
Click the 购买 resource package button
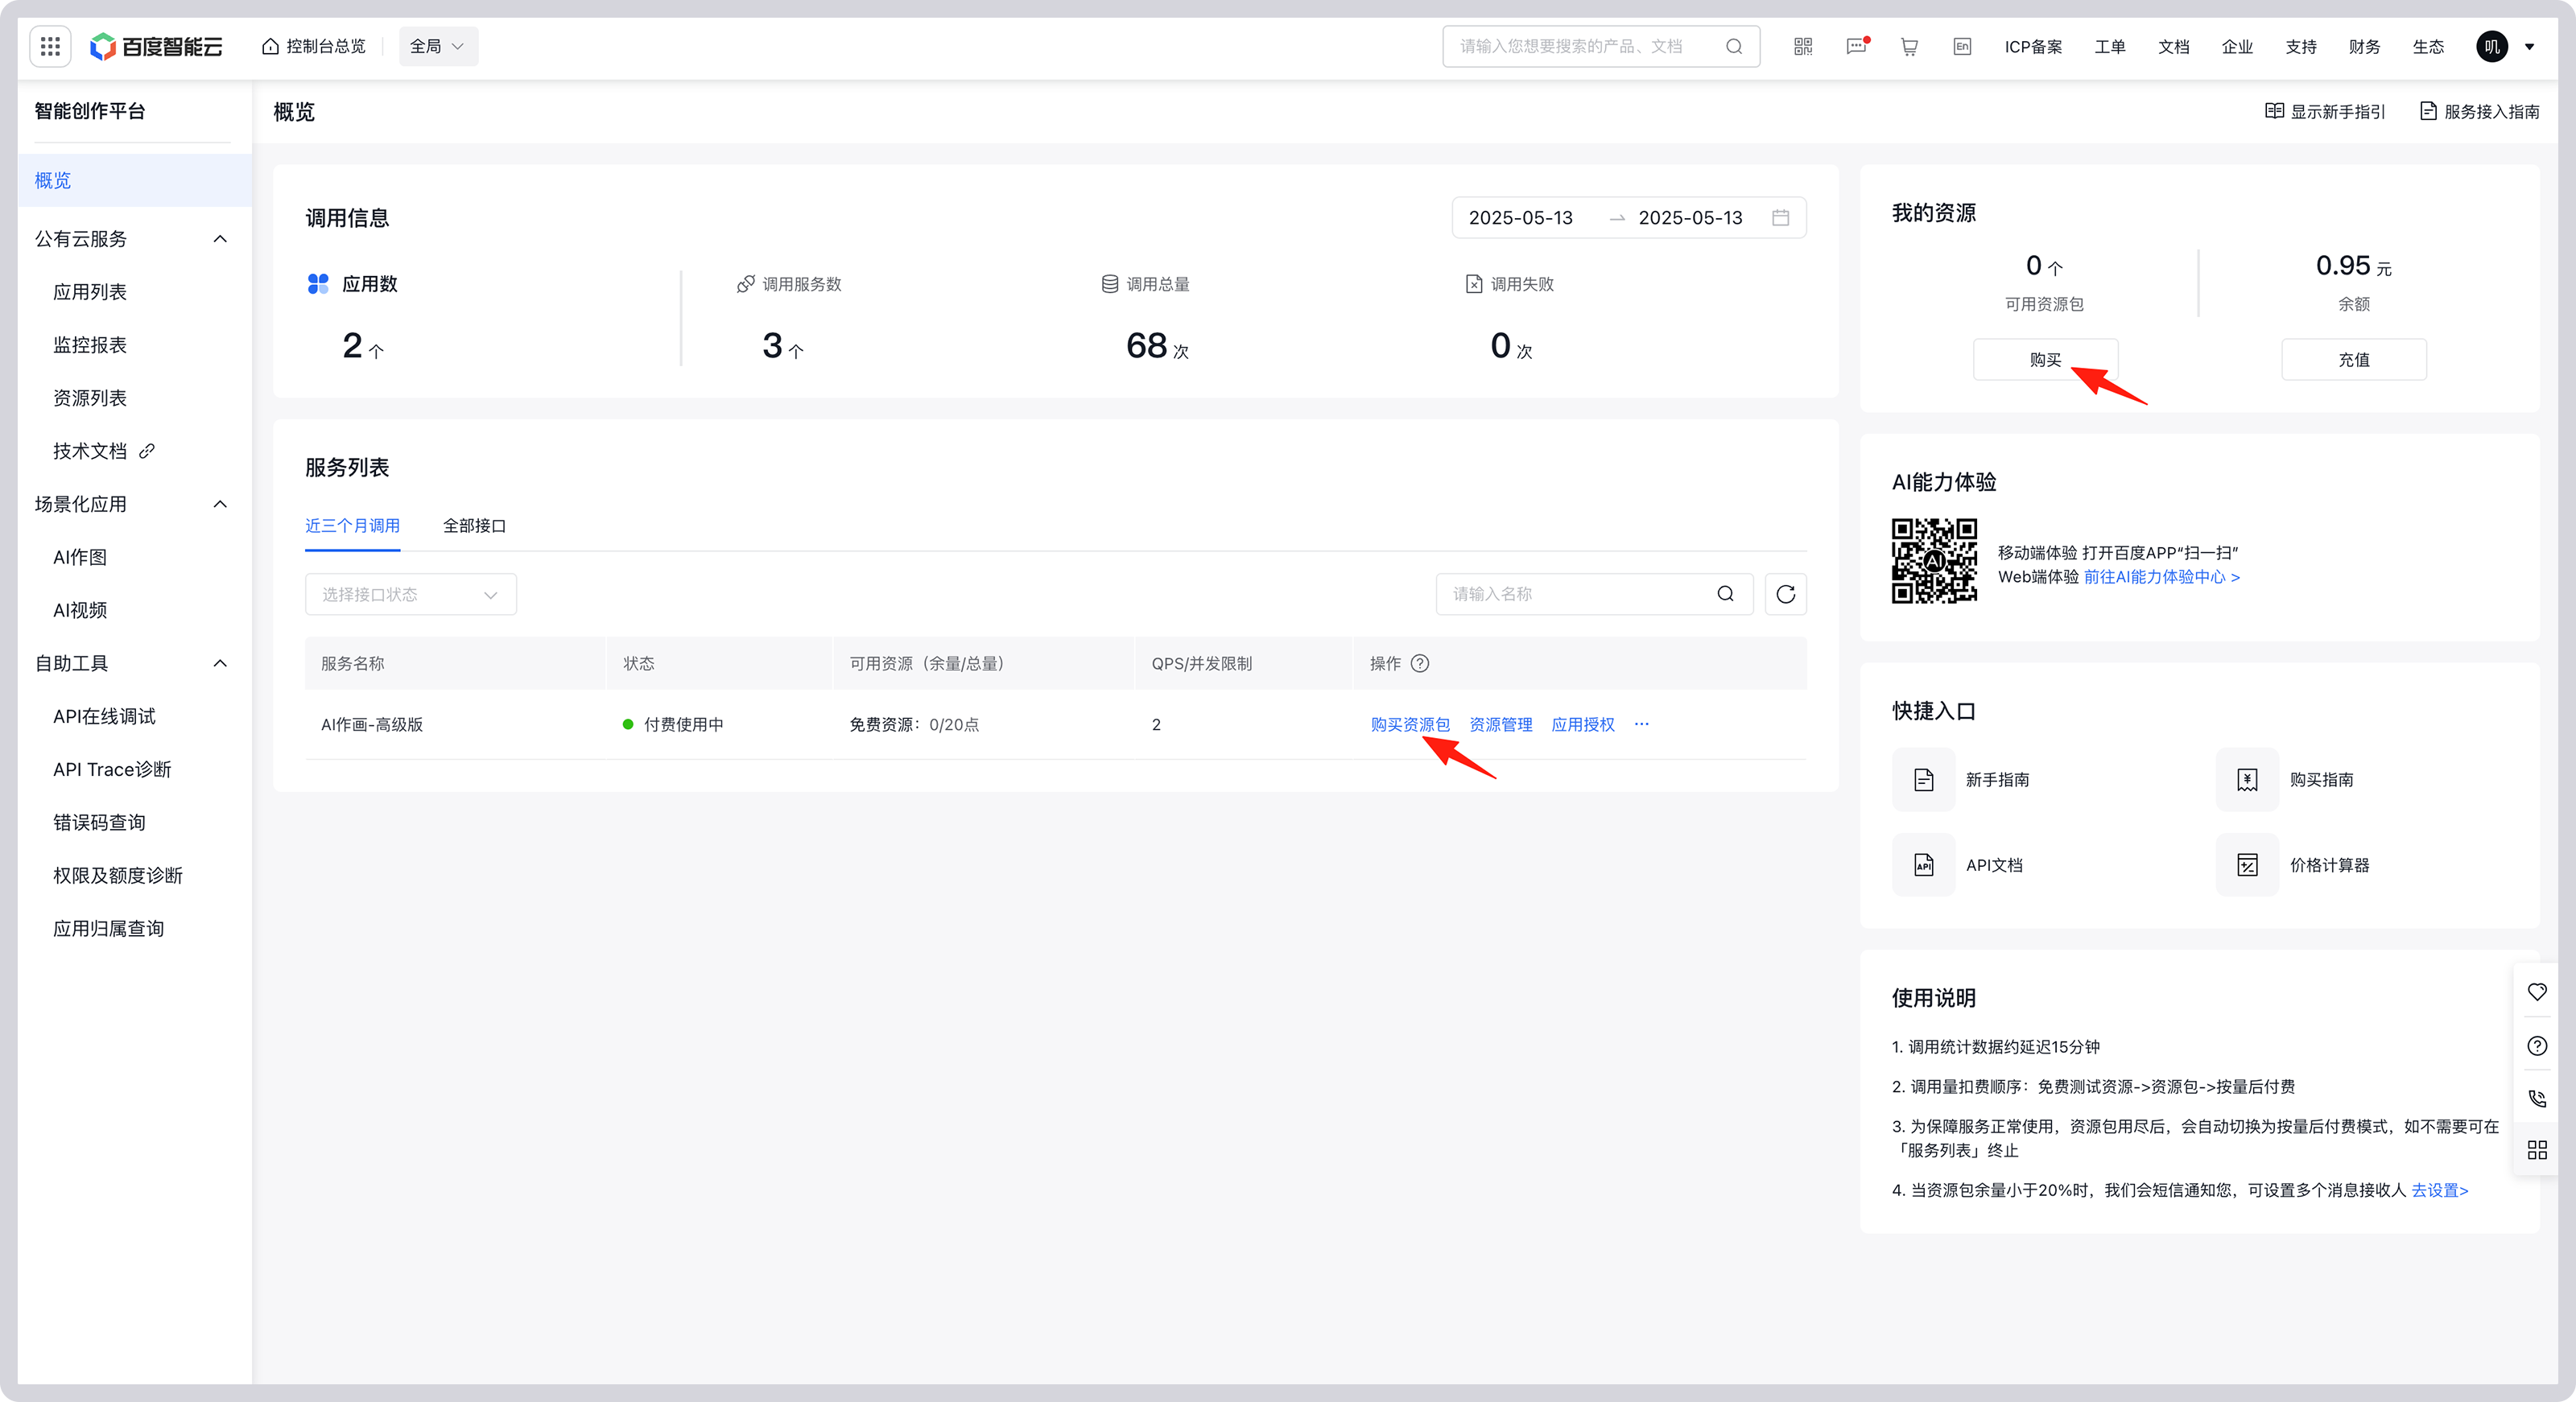2045,359
